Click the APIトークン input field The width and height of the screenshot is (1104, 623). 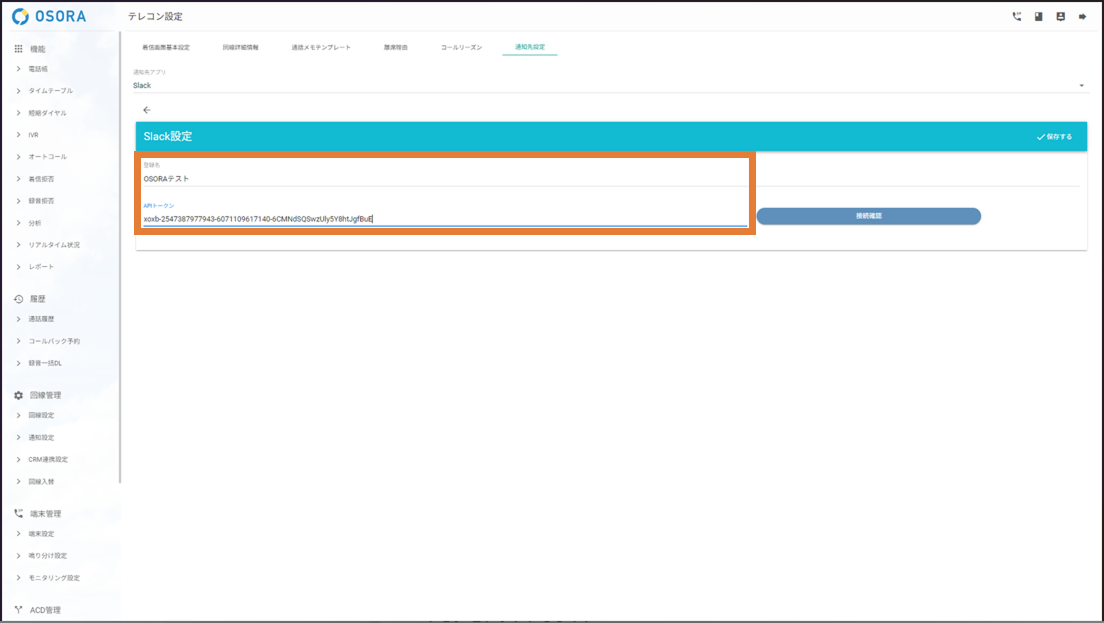[444, 218]
